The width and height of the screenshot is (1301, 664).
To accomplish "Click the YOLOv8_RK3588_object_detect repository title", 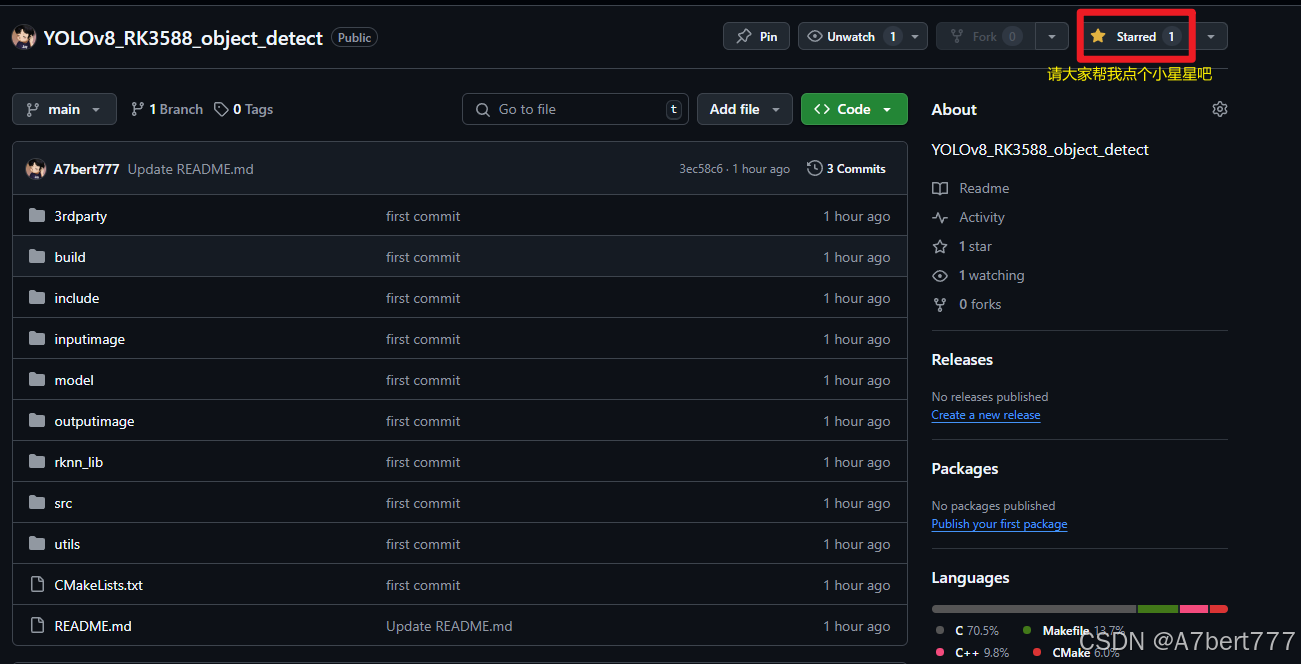I will click(x=183, y=38).
